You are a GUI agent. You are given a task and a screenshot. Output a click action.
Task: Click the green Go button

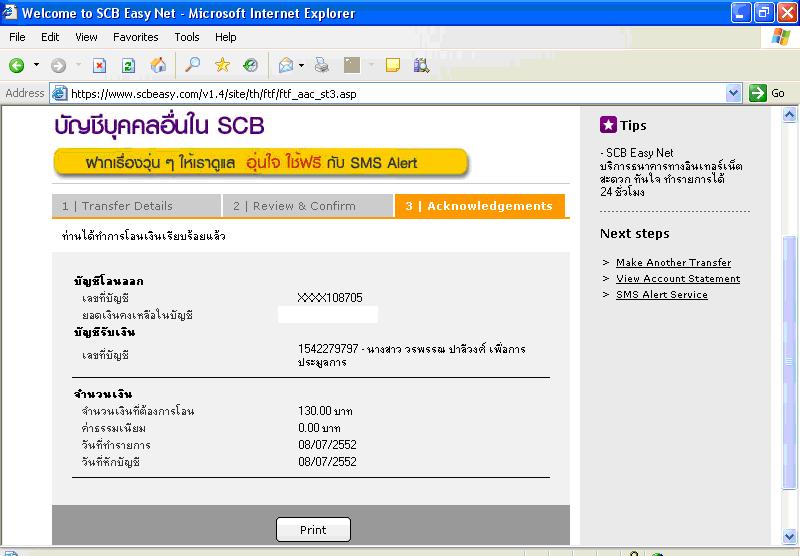[767, 93]
